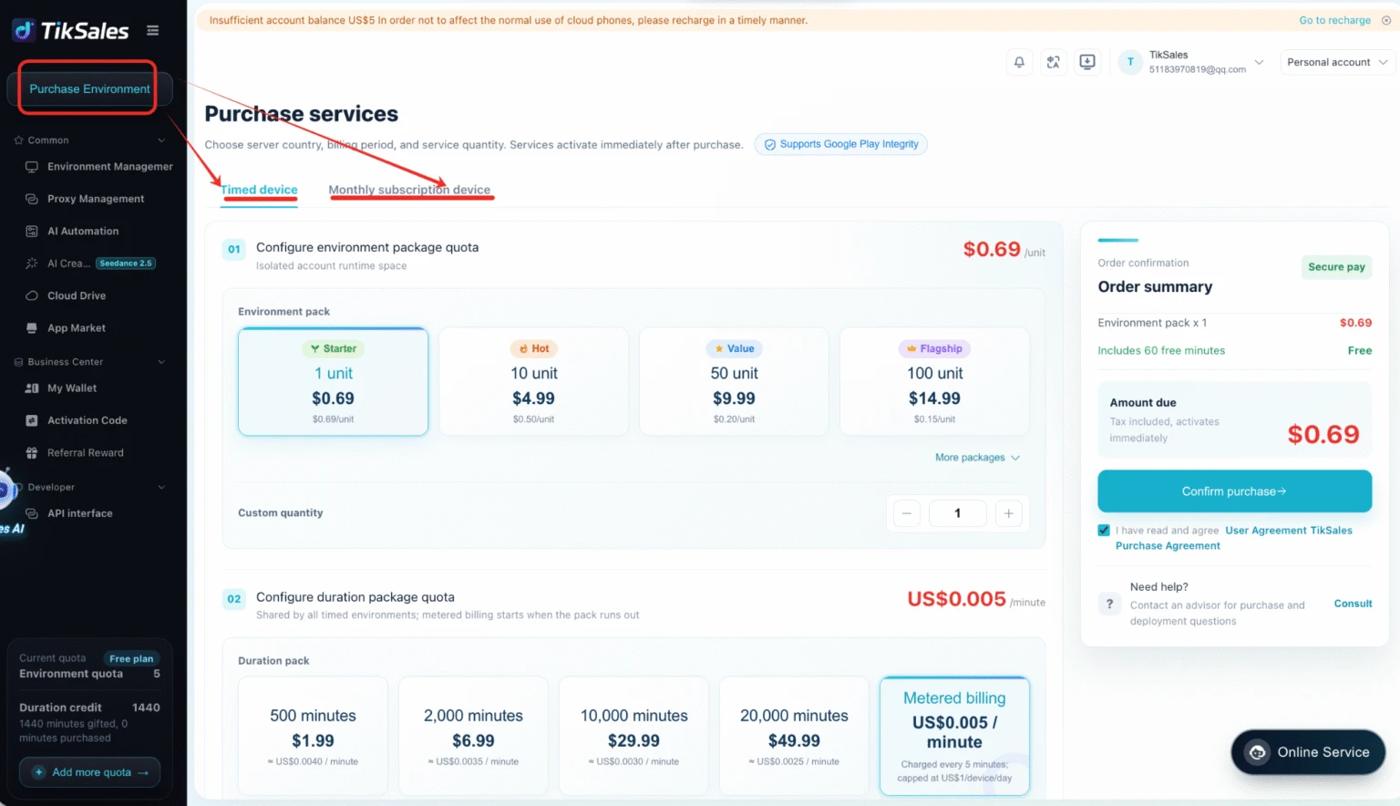Screen dimensions: 1400x806
Task: Open AI Automation in the sidebar
Action: (72, 231)
